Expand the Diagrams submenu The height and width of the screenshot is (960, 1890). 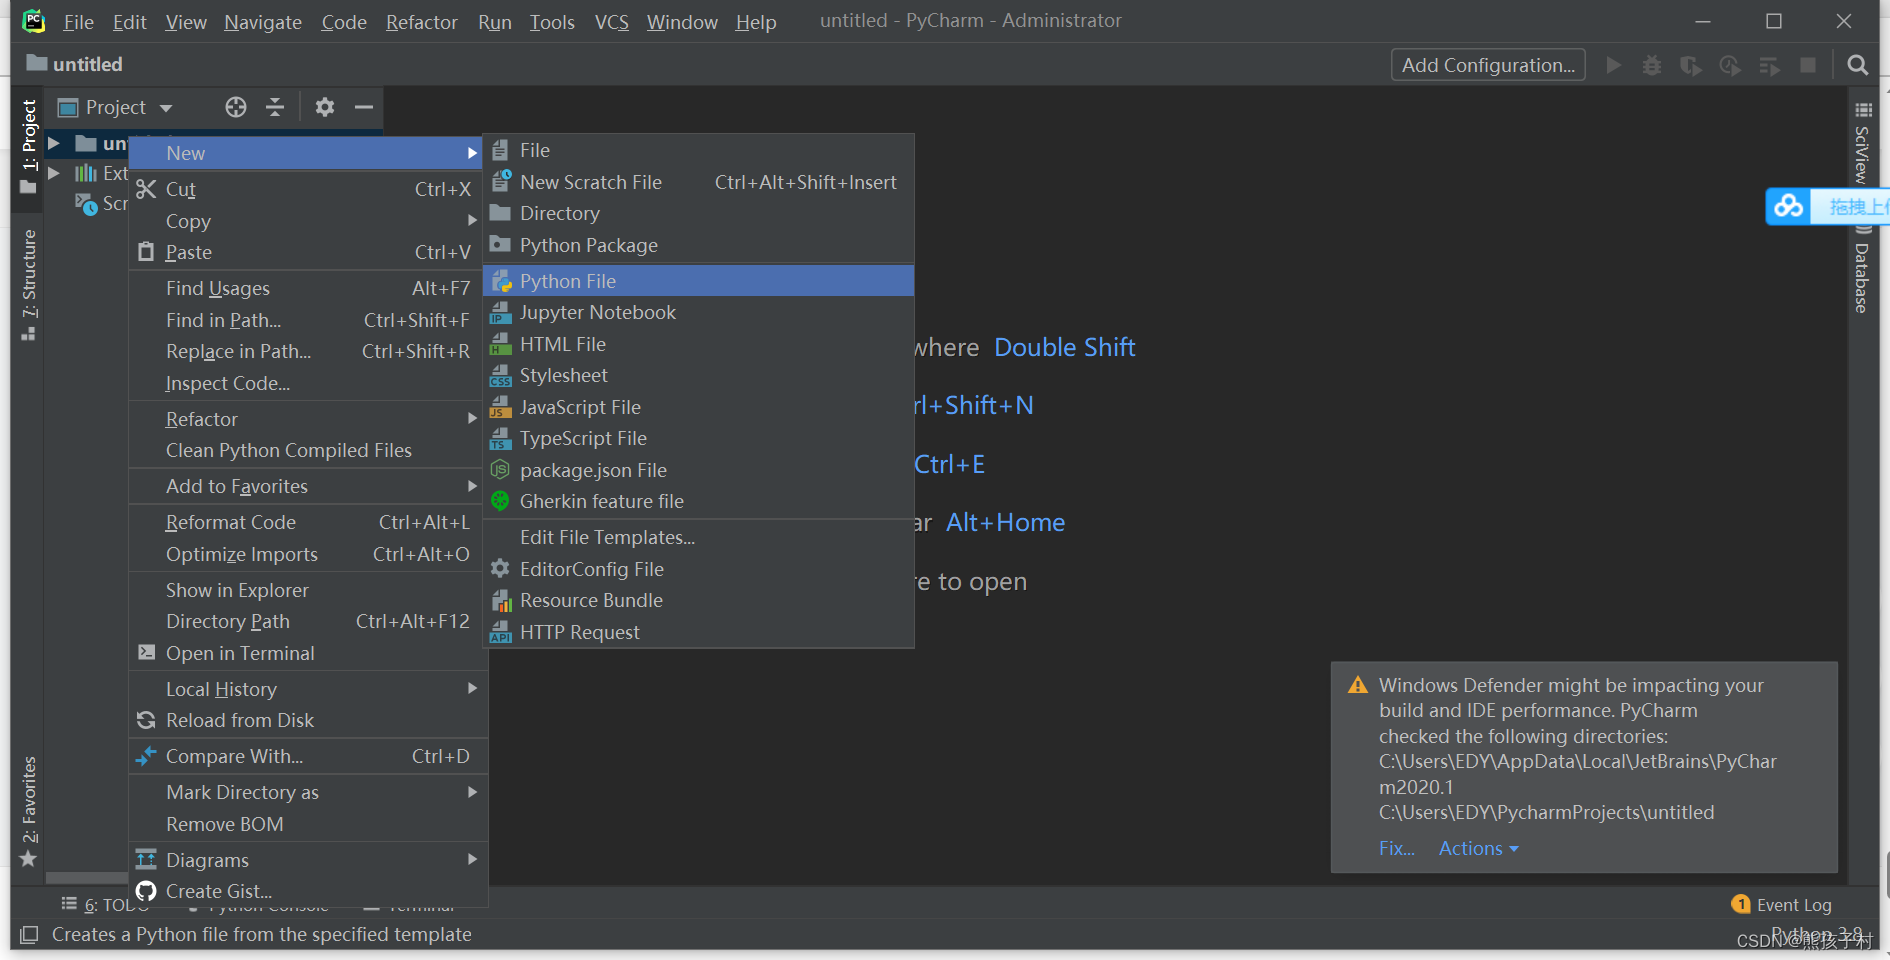point(308,860)
